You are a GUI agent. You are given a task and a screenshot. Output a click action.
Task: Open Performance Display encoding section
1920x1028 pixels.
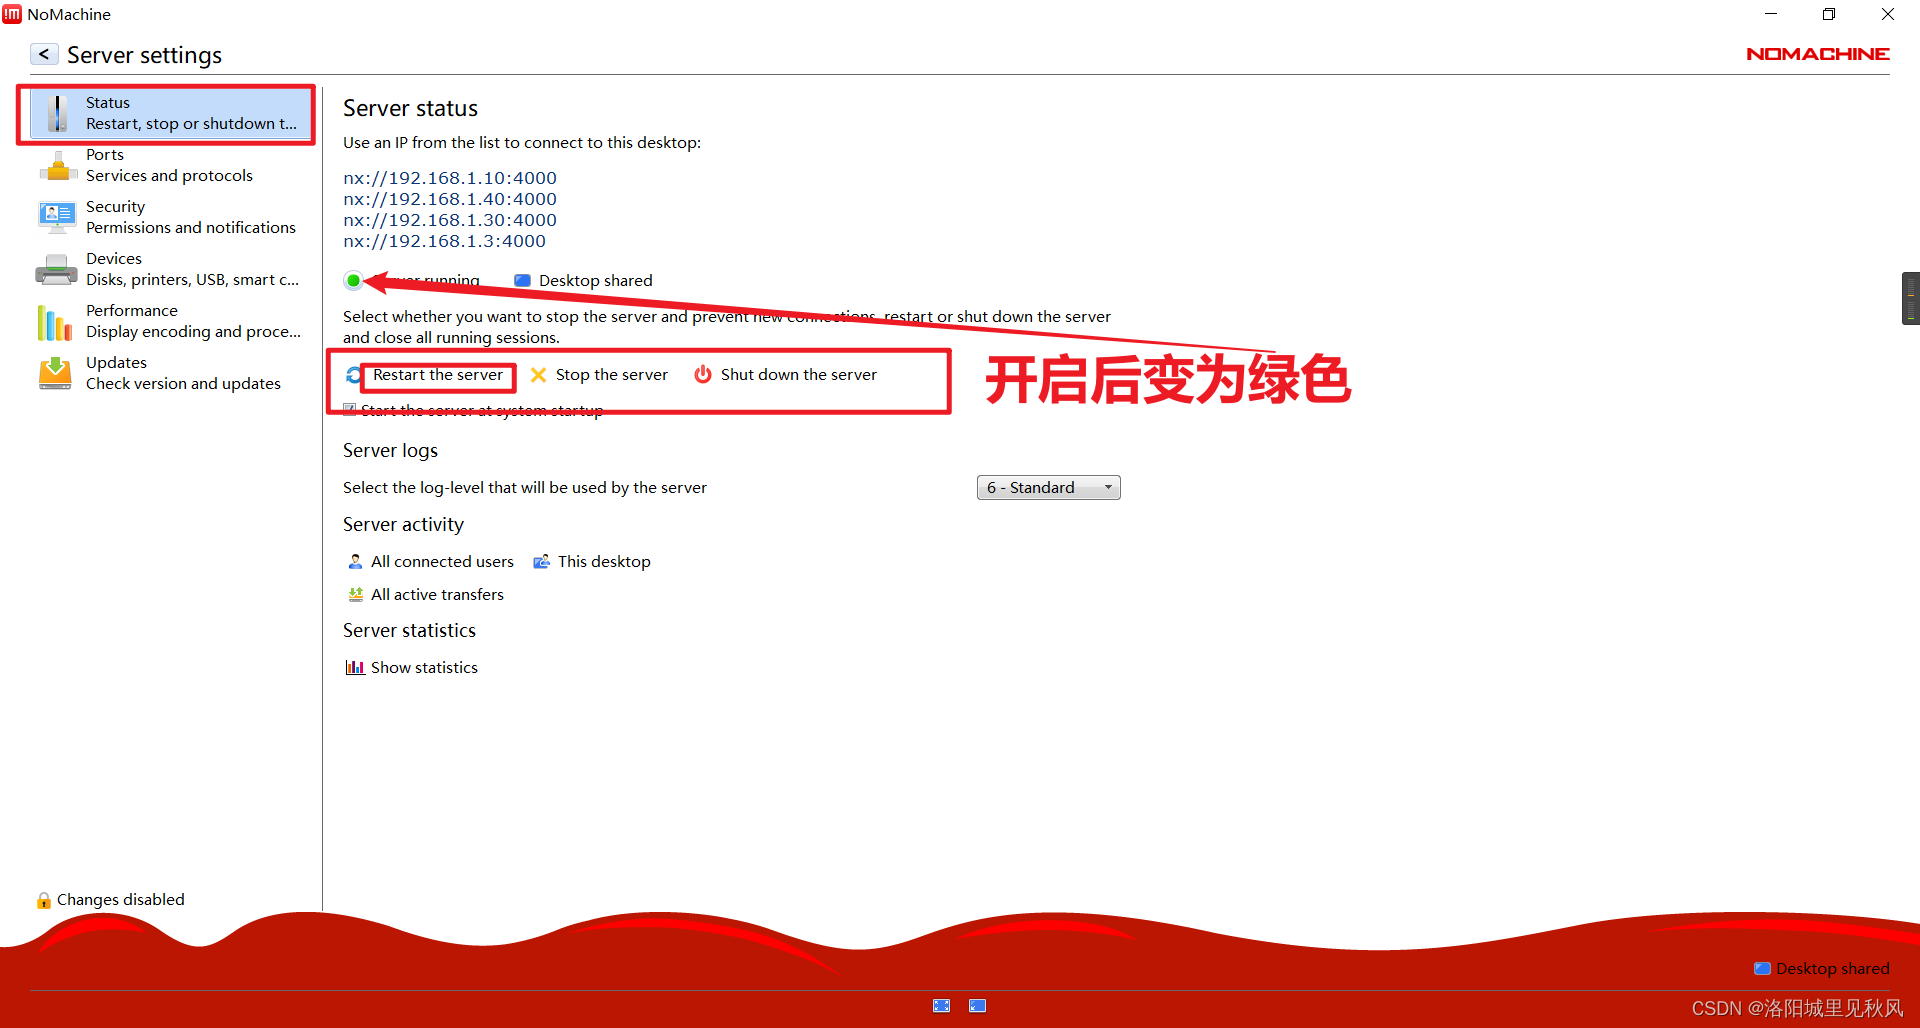click(x=170, y=321)
